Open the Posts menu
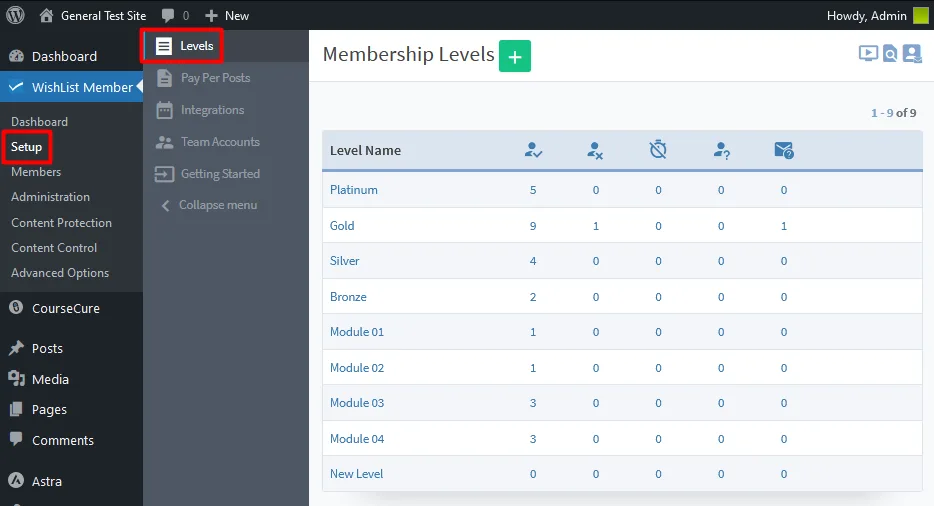Image resolution: width=934 pixels, height=506 pixels. [x=47, y=348]
